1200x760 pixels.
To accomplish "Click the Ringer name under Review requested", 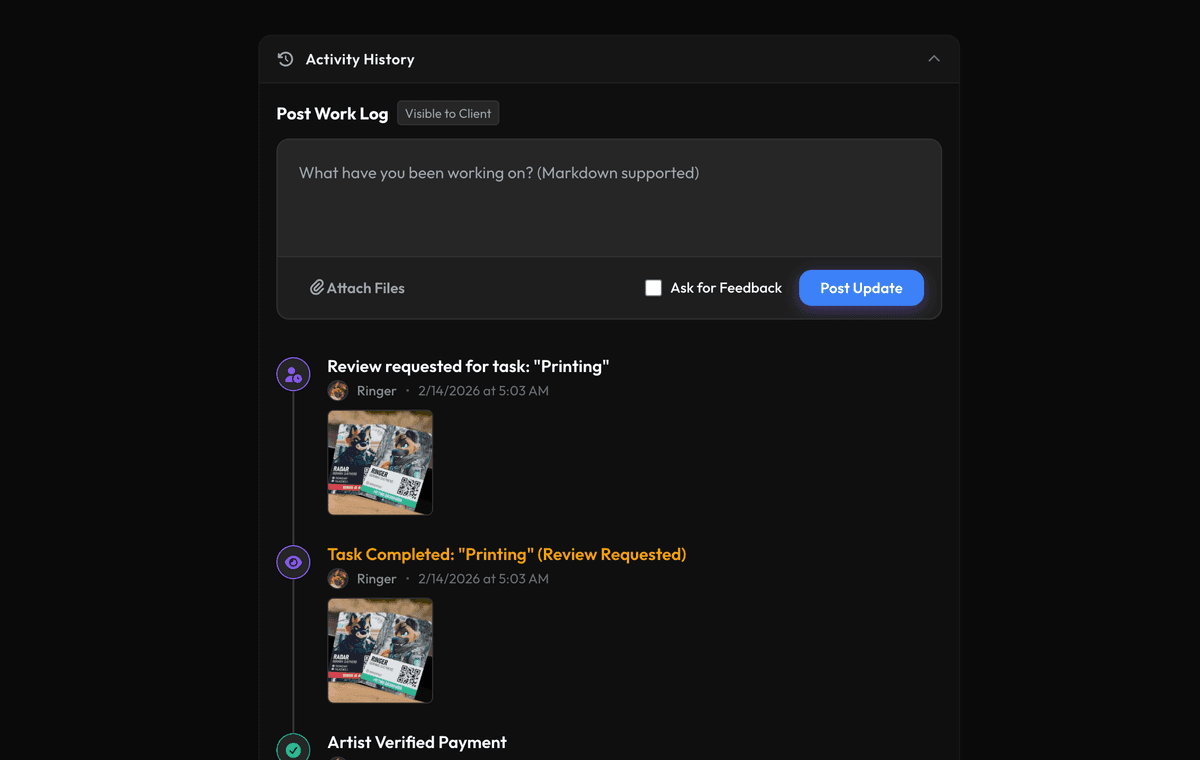I will pyautogui.click(x=377, y=391).
